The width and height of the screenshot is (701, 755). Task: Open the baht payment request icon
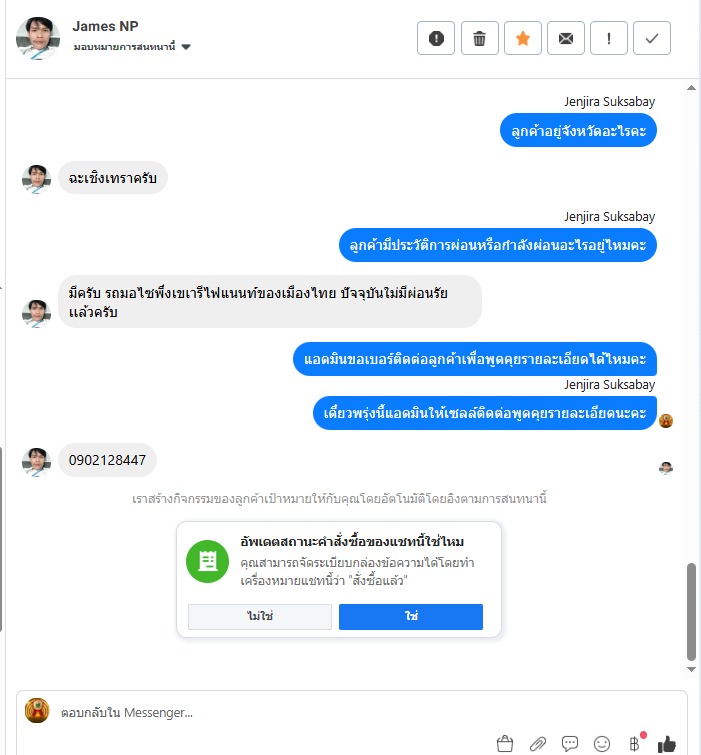[x=635, y=744]
